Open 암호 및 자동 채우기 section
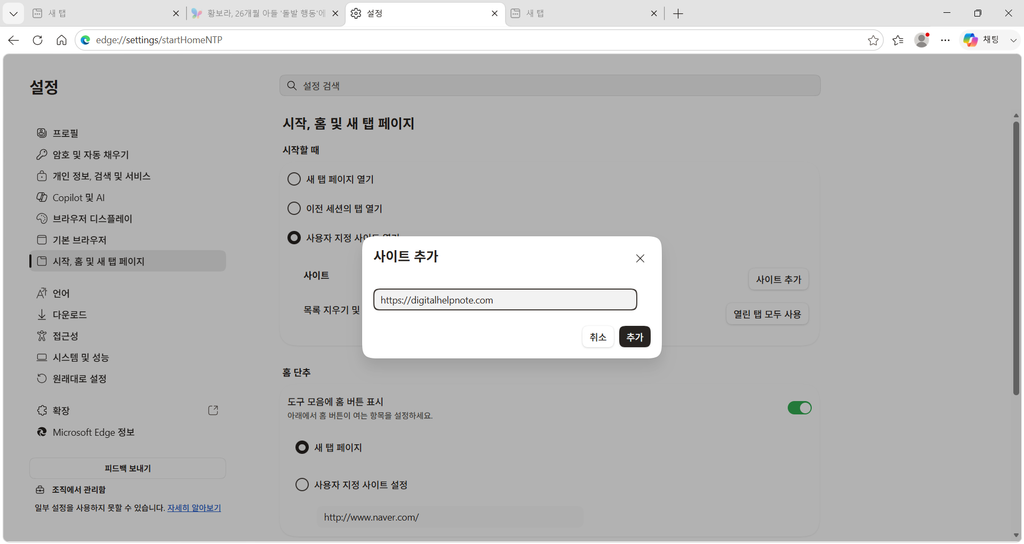This screenshot has height=544, width=1024. 127,155
